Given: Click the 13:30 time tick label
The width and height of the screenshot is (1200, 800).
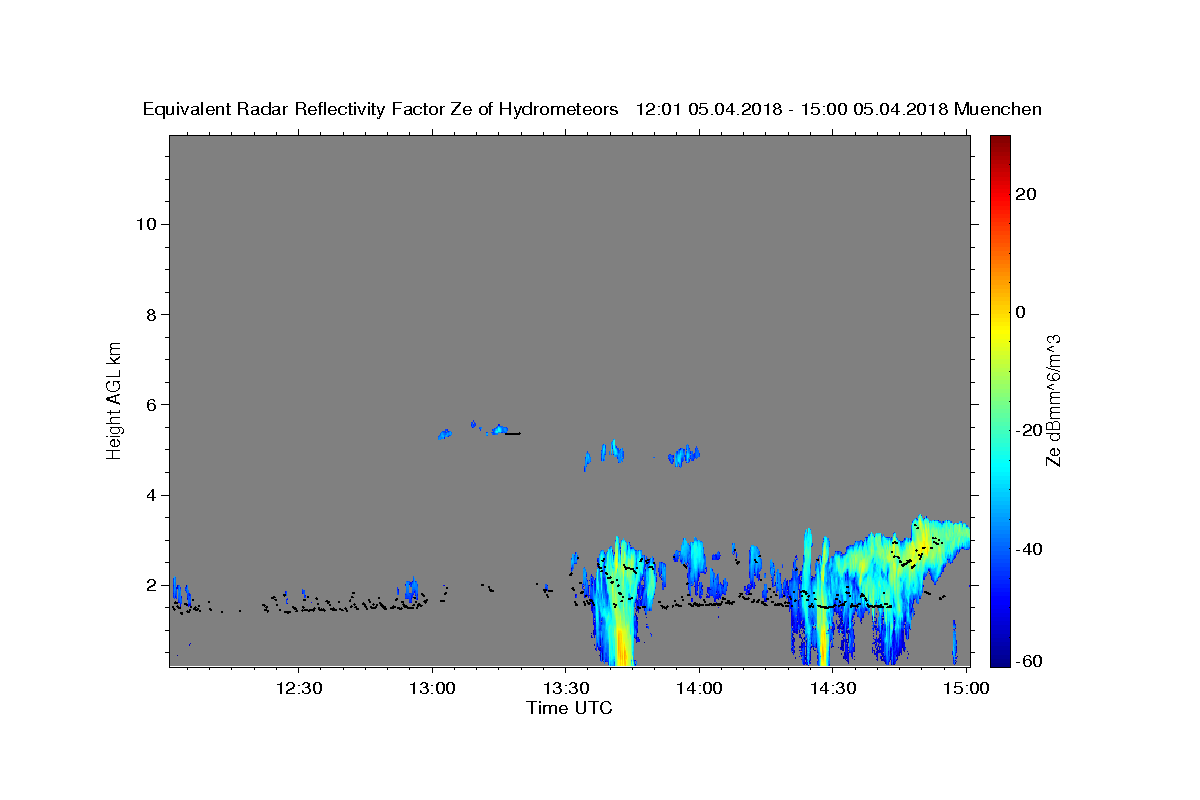Looking at the screenshot, I should click(x=565, y=688).
